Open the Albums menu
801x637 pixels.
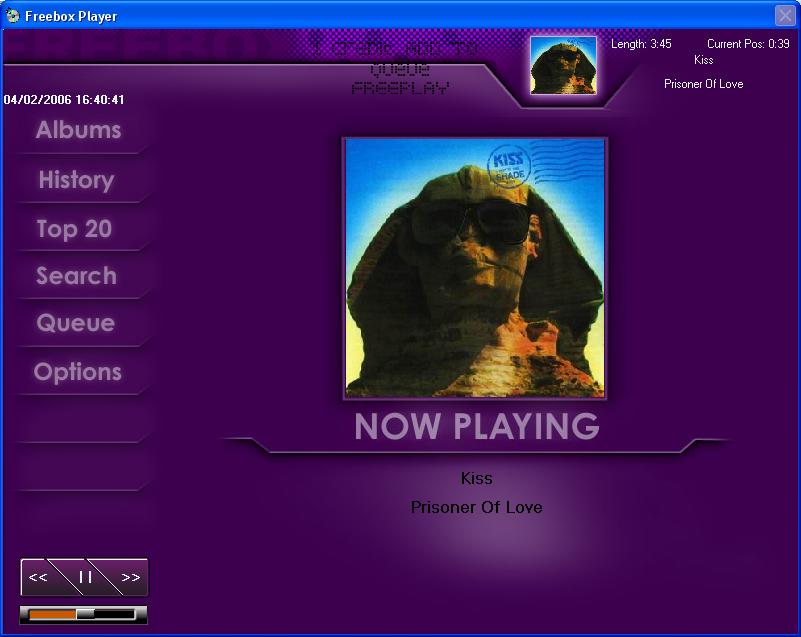click(78, 130)
